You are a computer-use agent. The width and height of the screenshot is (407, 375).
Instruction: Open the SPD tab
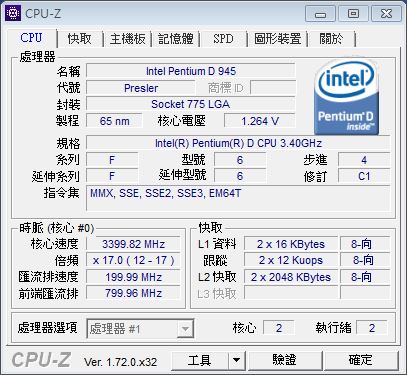(x=223, y=39)
